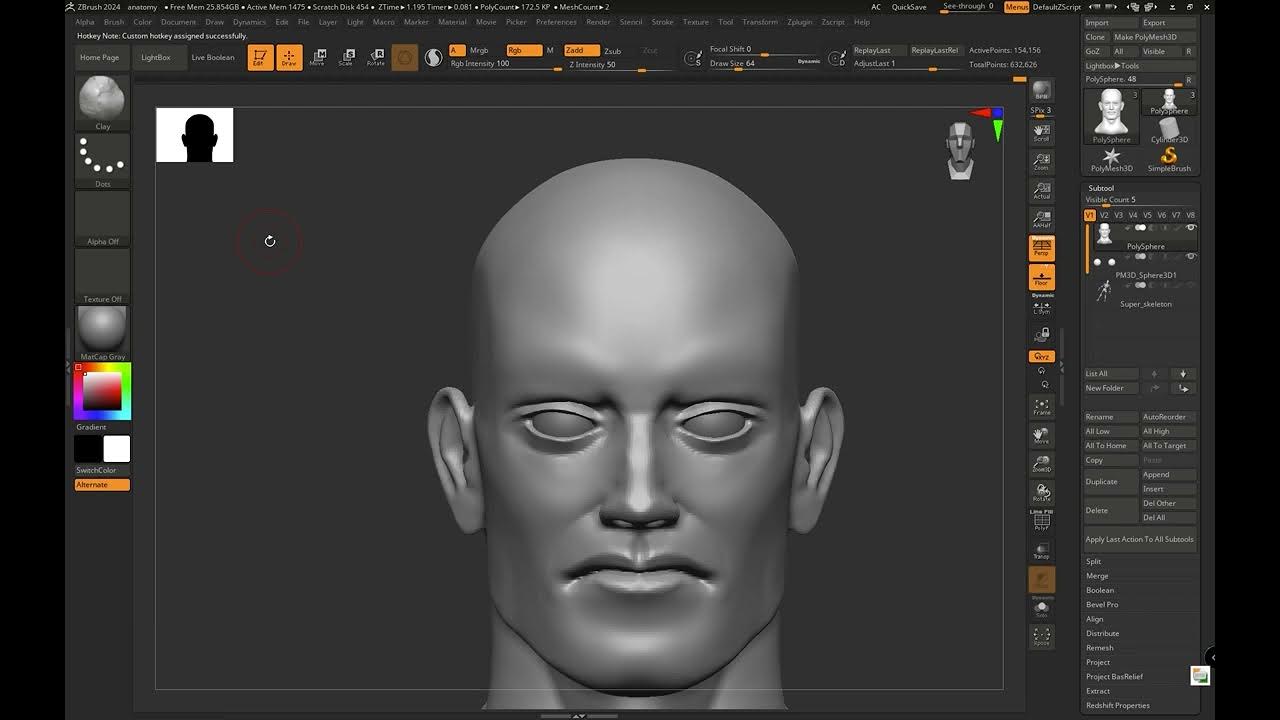The height and width of the screenshot is (720, 1280).
Task: Click the Move view icon in right shelf
Action: (1042, 435)
